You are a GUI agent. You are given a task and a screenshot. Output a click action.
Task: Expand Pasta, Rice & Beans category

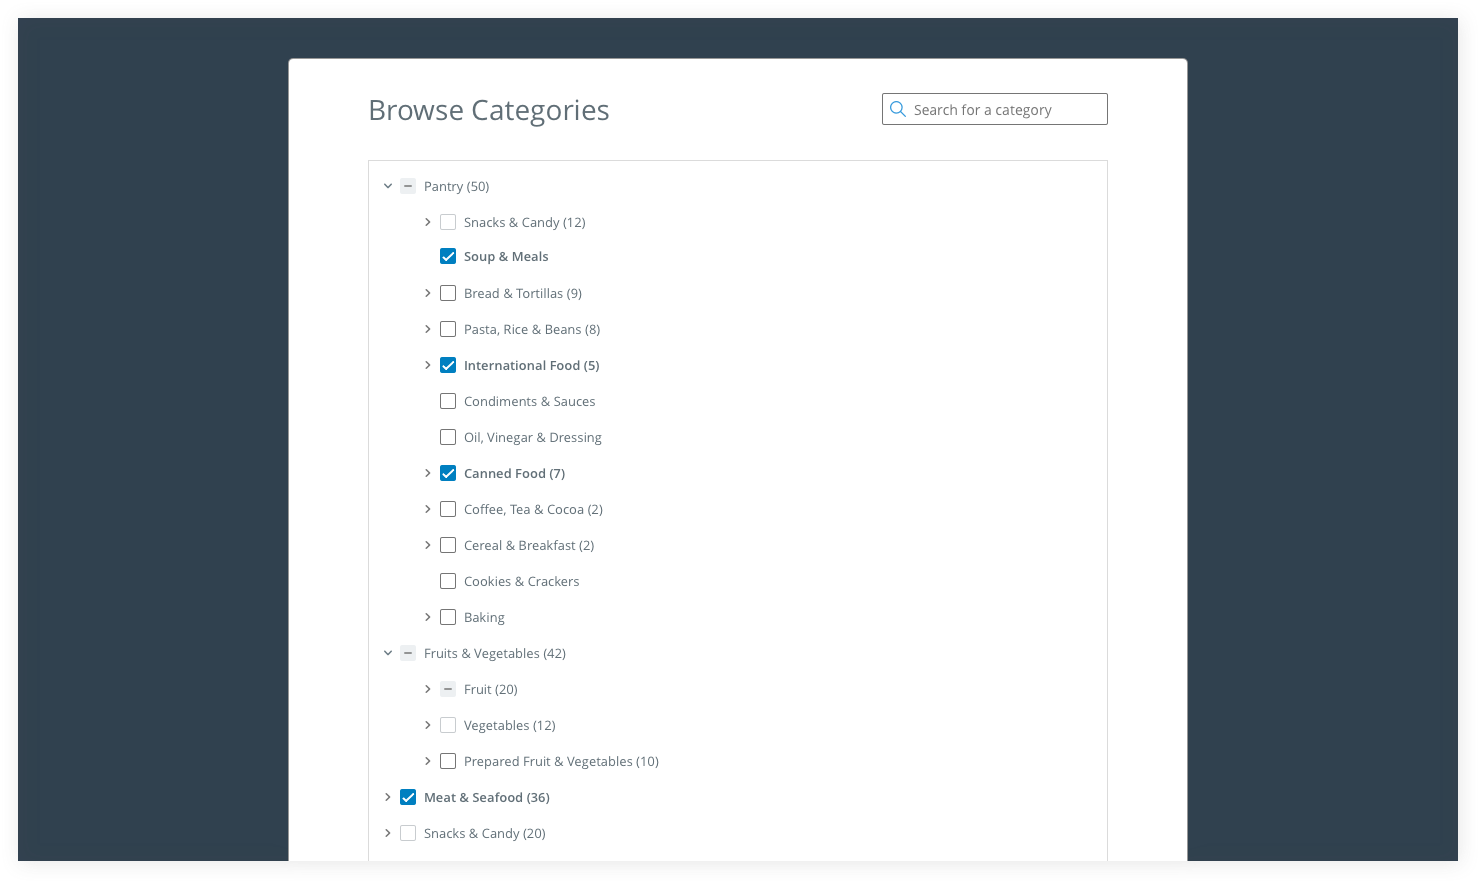(428, 329)
